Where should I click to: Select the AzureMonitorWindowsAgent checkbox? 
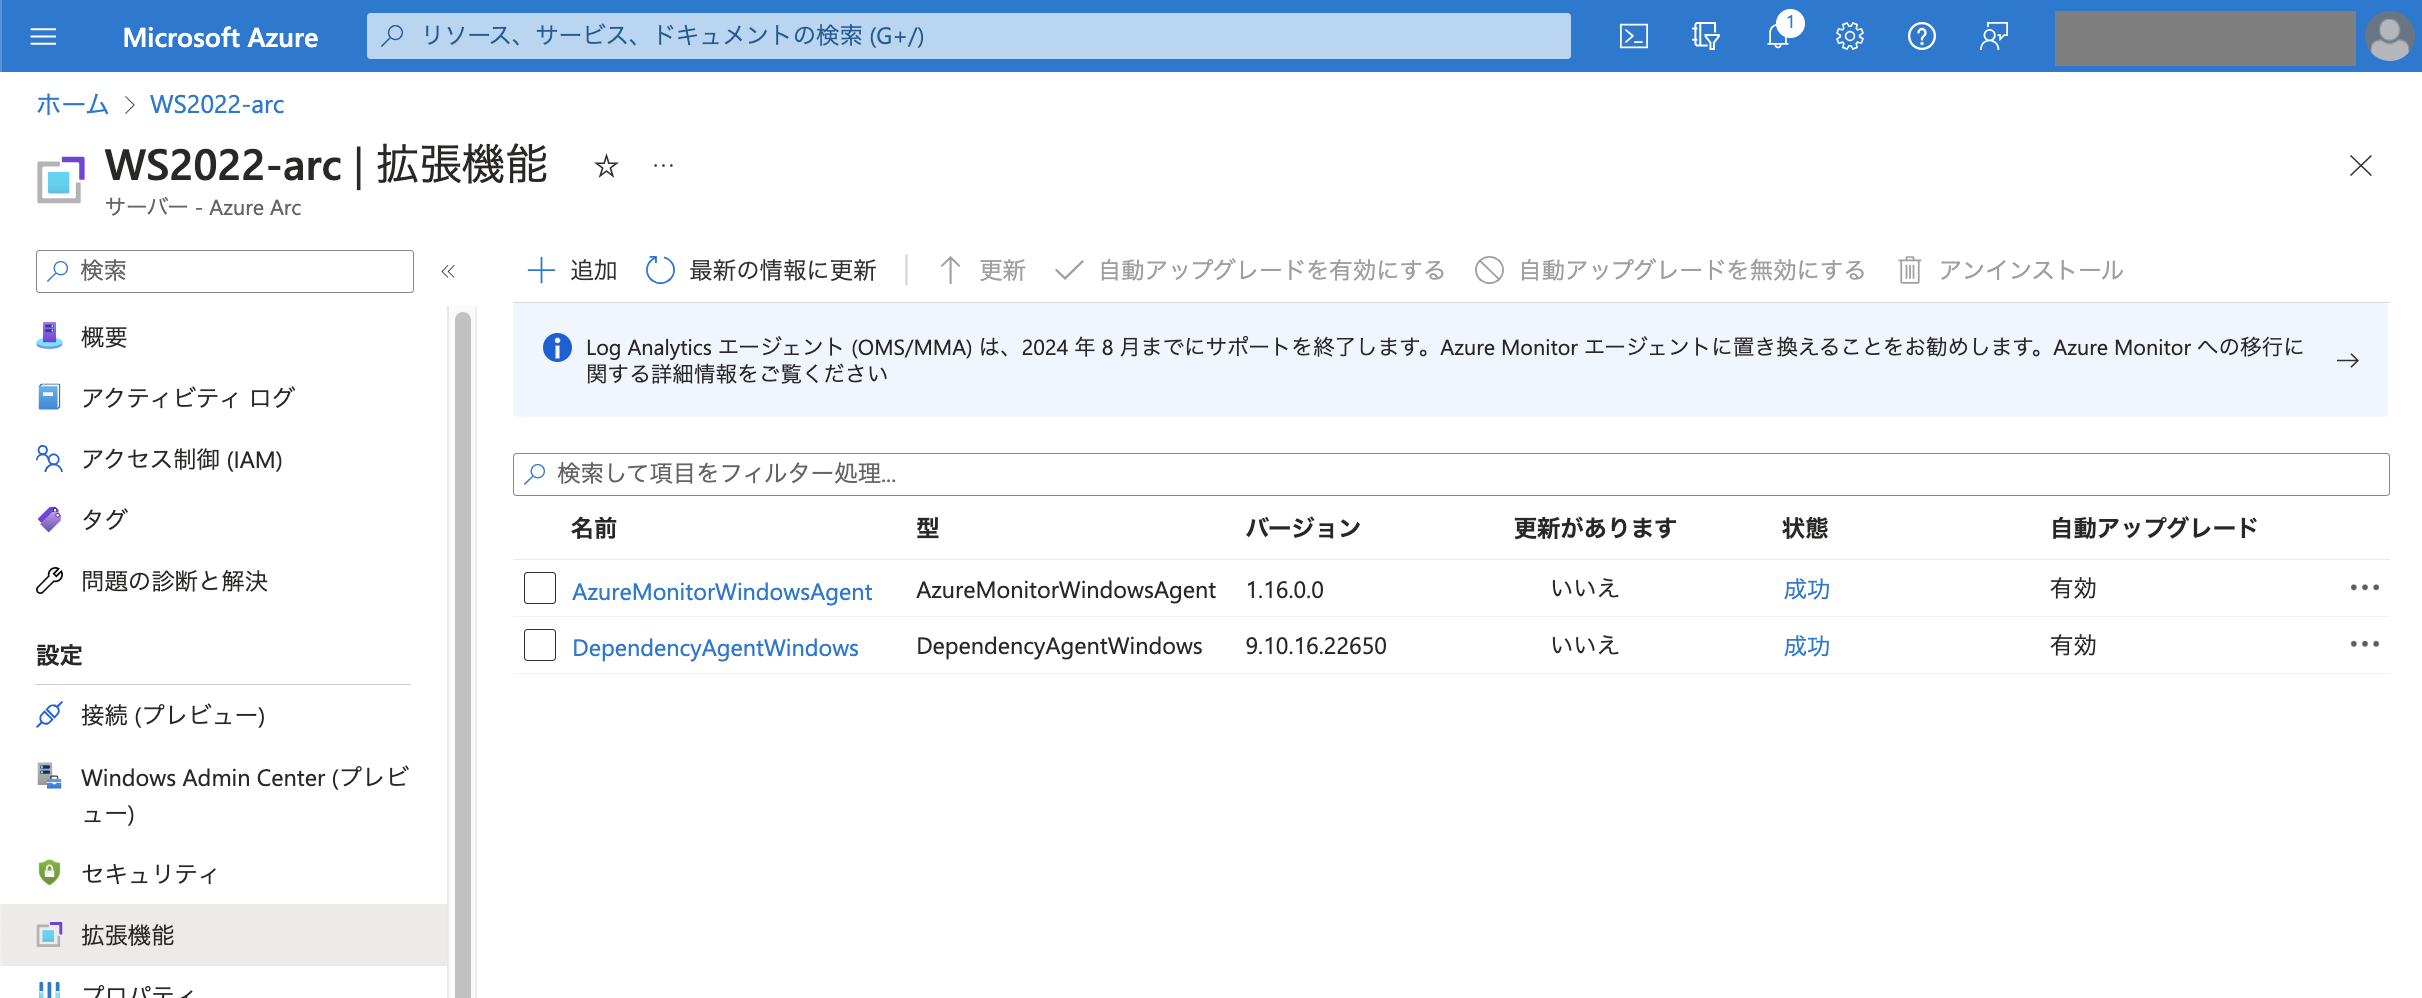coord(540,588)
